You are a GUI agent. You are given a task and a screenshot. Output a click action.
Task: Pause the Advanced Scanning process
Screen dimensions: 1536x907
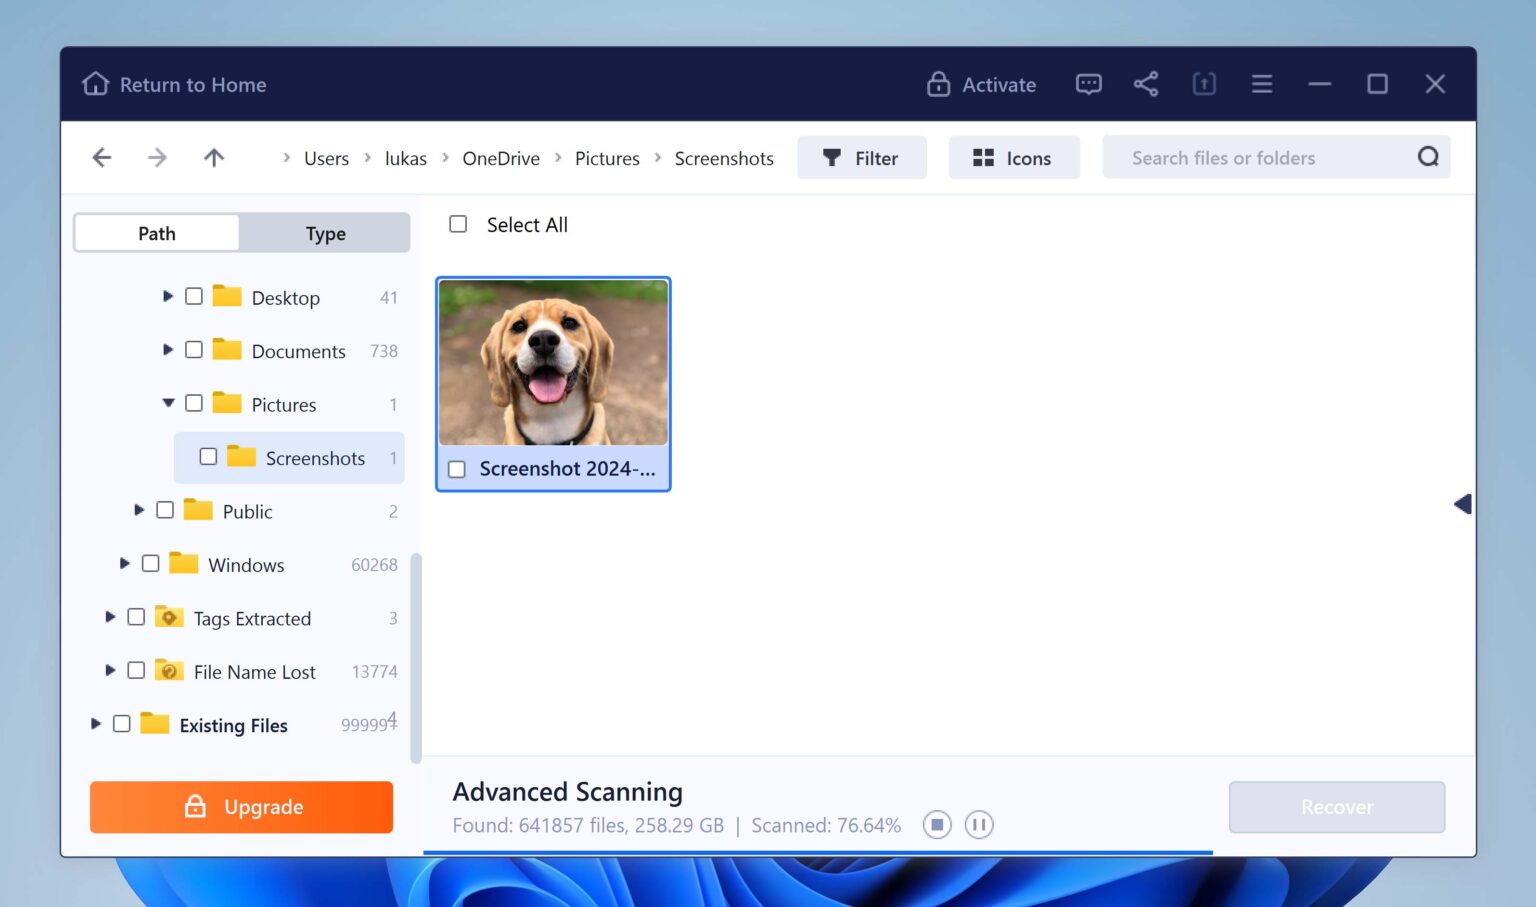pos(978,824)
